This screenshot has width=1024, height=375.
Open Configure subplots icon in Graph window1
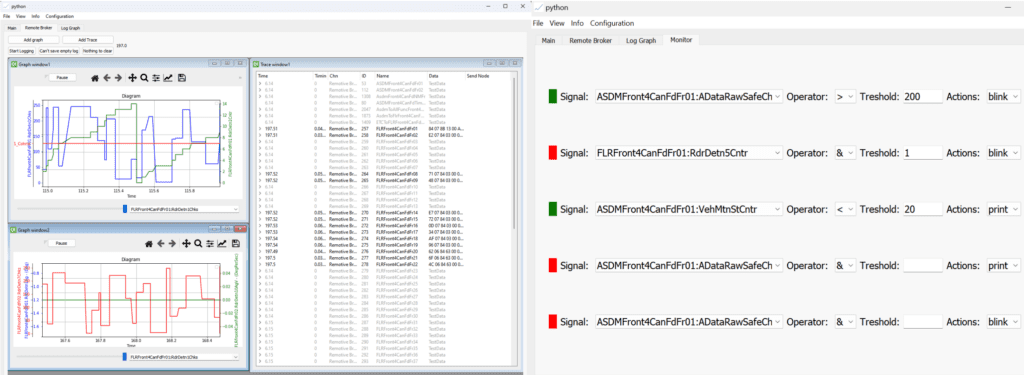pos(156,78)
